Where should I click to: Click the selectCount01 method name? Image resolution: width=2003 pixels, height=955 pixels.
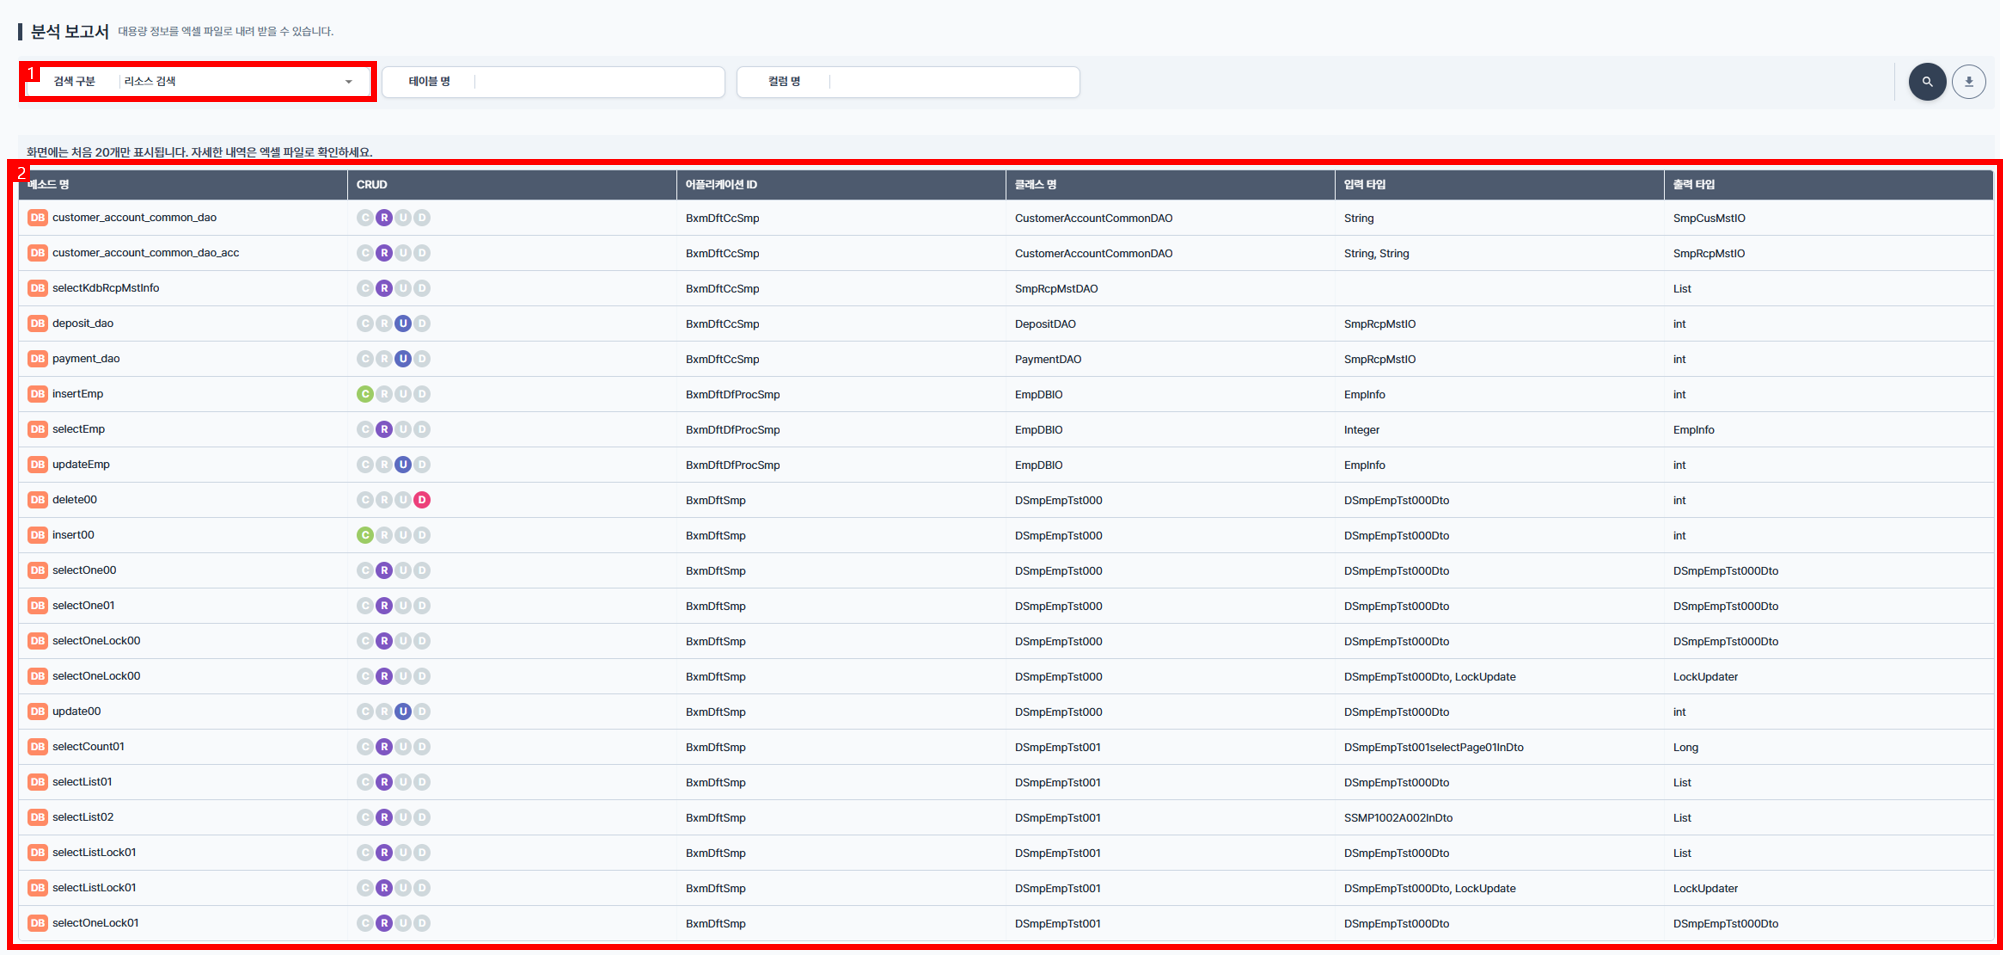(x=88, y=746)
